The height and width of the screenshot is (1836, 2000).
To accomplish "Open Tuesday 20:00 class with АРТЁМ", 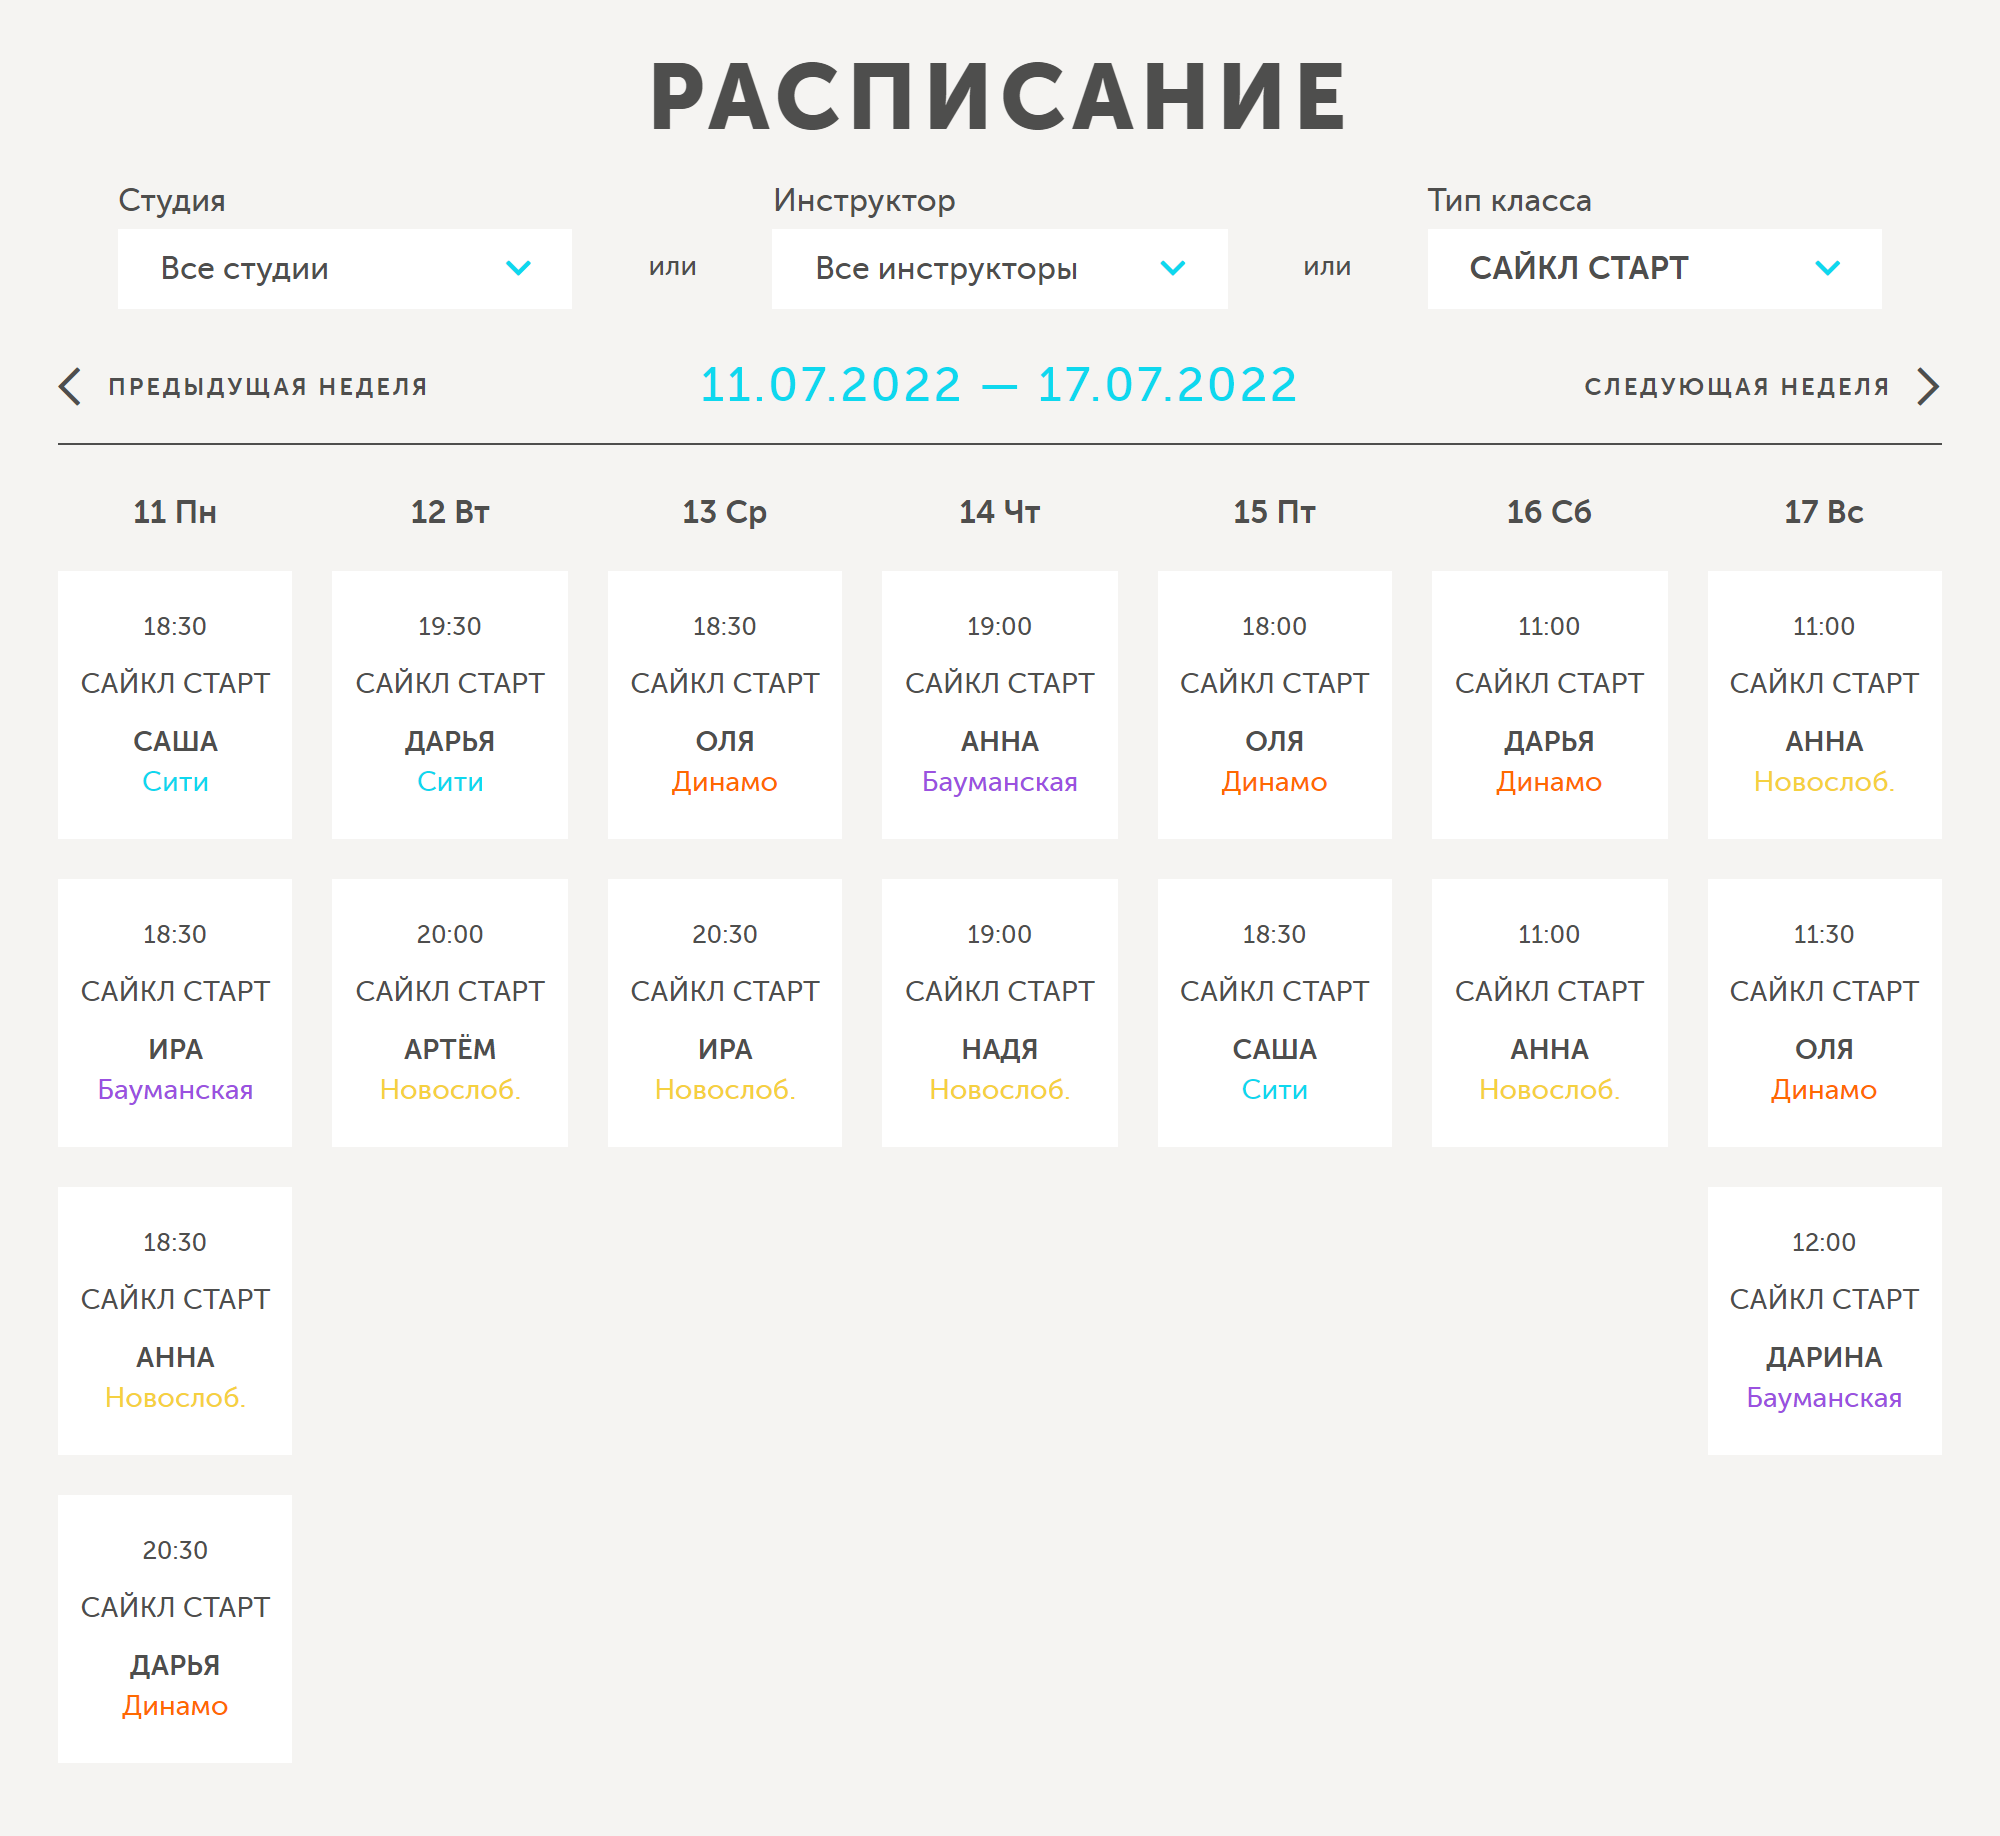I will pyautogui.click(x=450, y=1013).
